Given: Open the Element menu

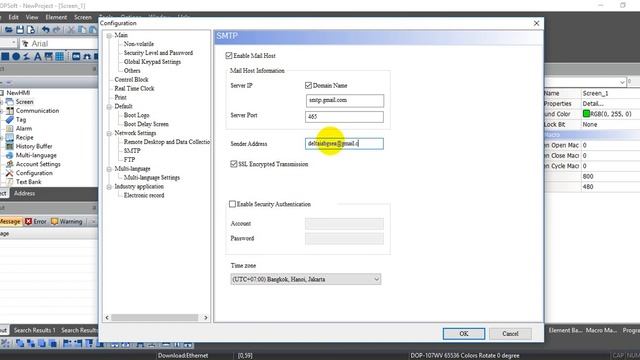Looking at the screenshot, I should [56, 17].
